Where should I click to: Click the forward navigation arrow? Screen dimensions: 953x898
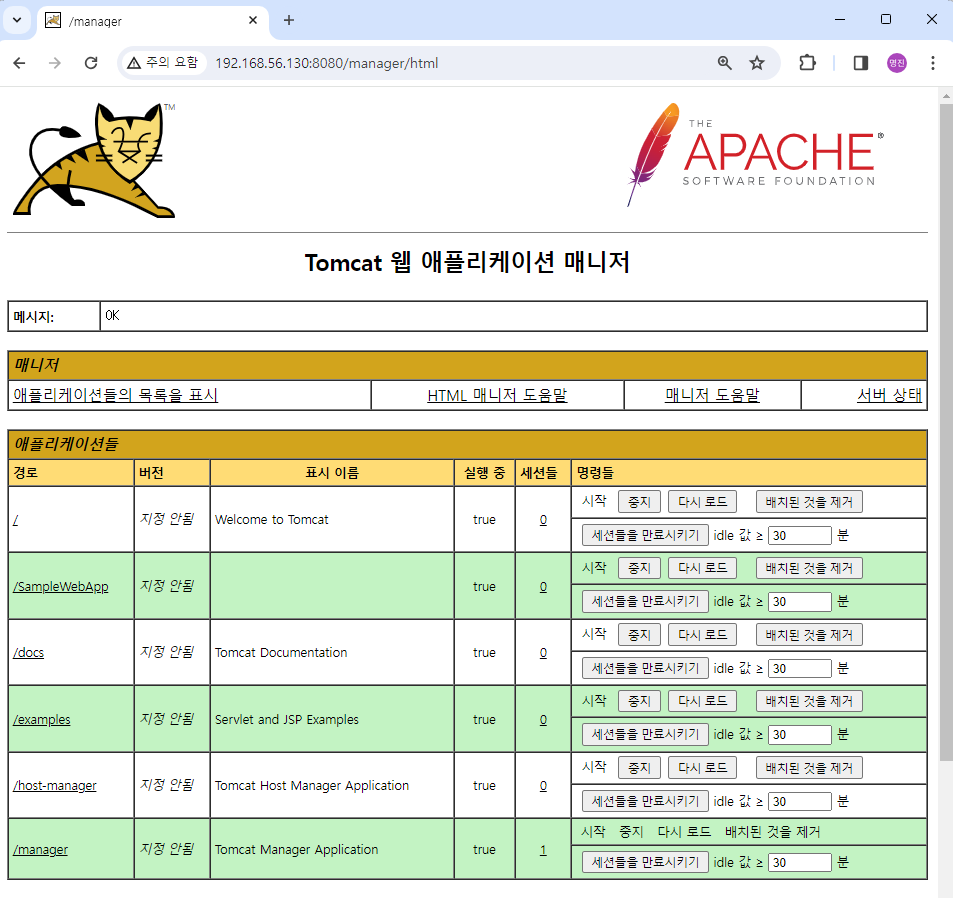55,63
